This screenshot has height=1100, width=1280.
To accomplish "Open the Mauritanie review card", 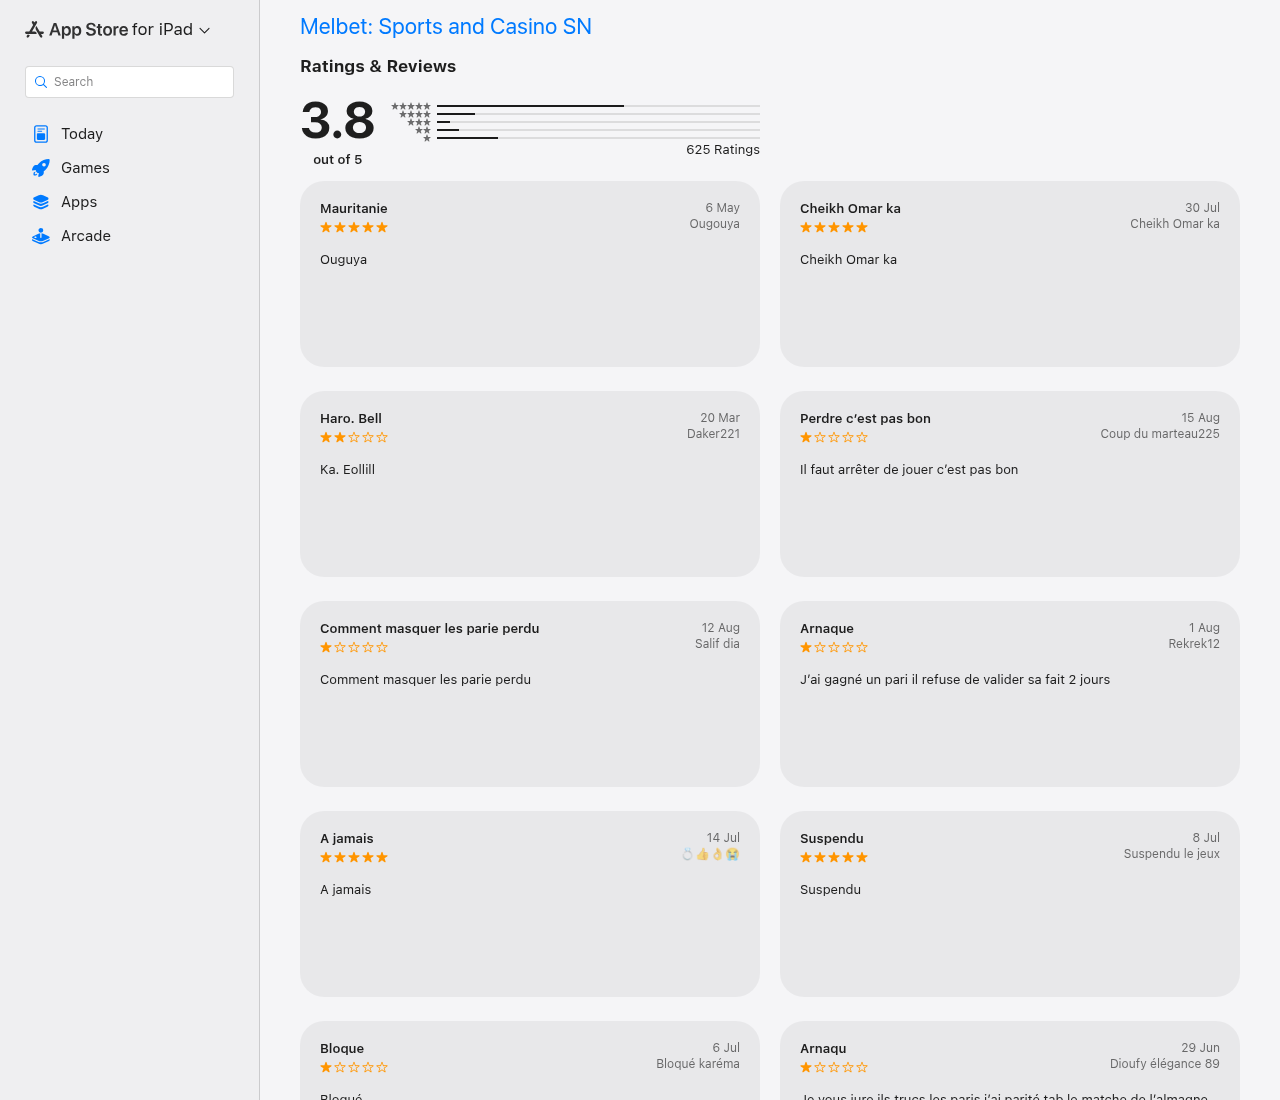I will (x=530, y=274).
